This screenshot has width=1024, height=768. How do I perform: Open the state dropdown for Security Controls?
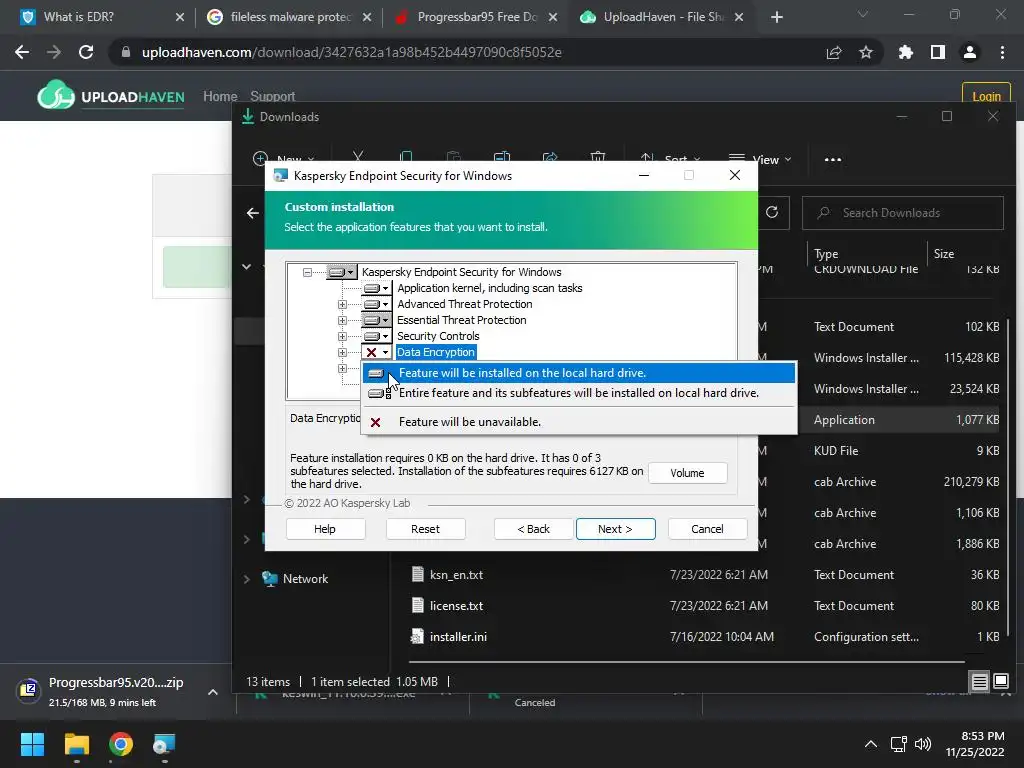coord(377,336)
